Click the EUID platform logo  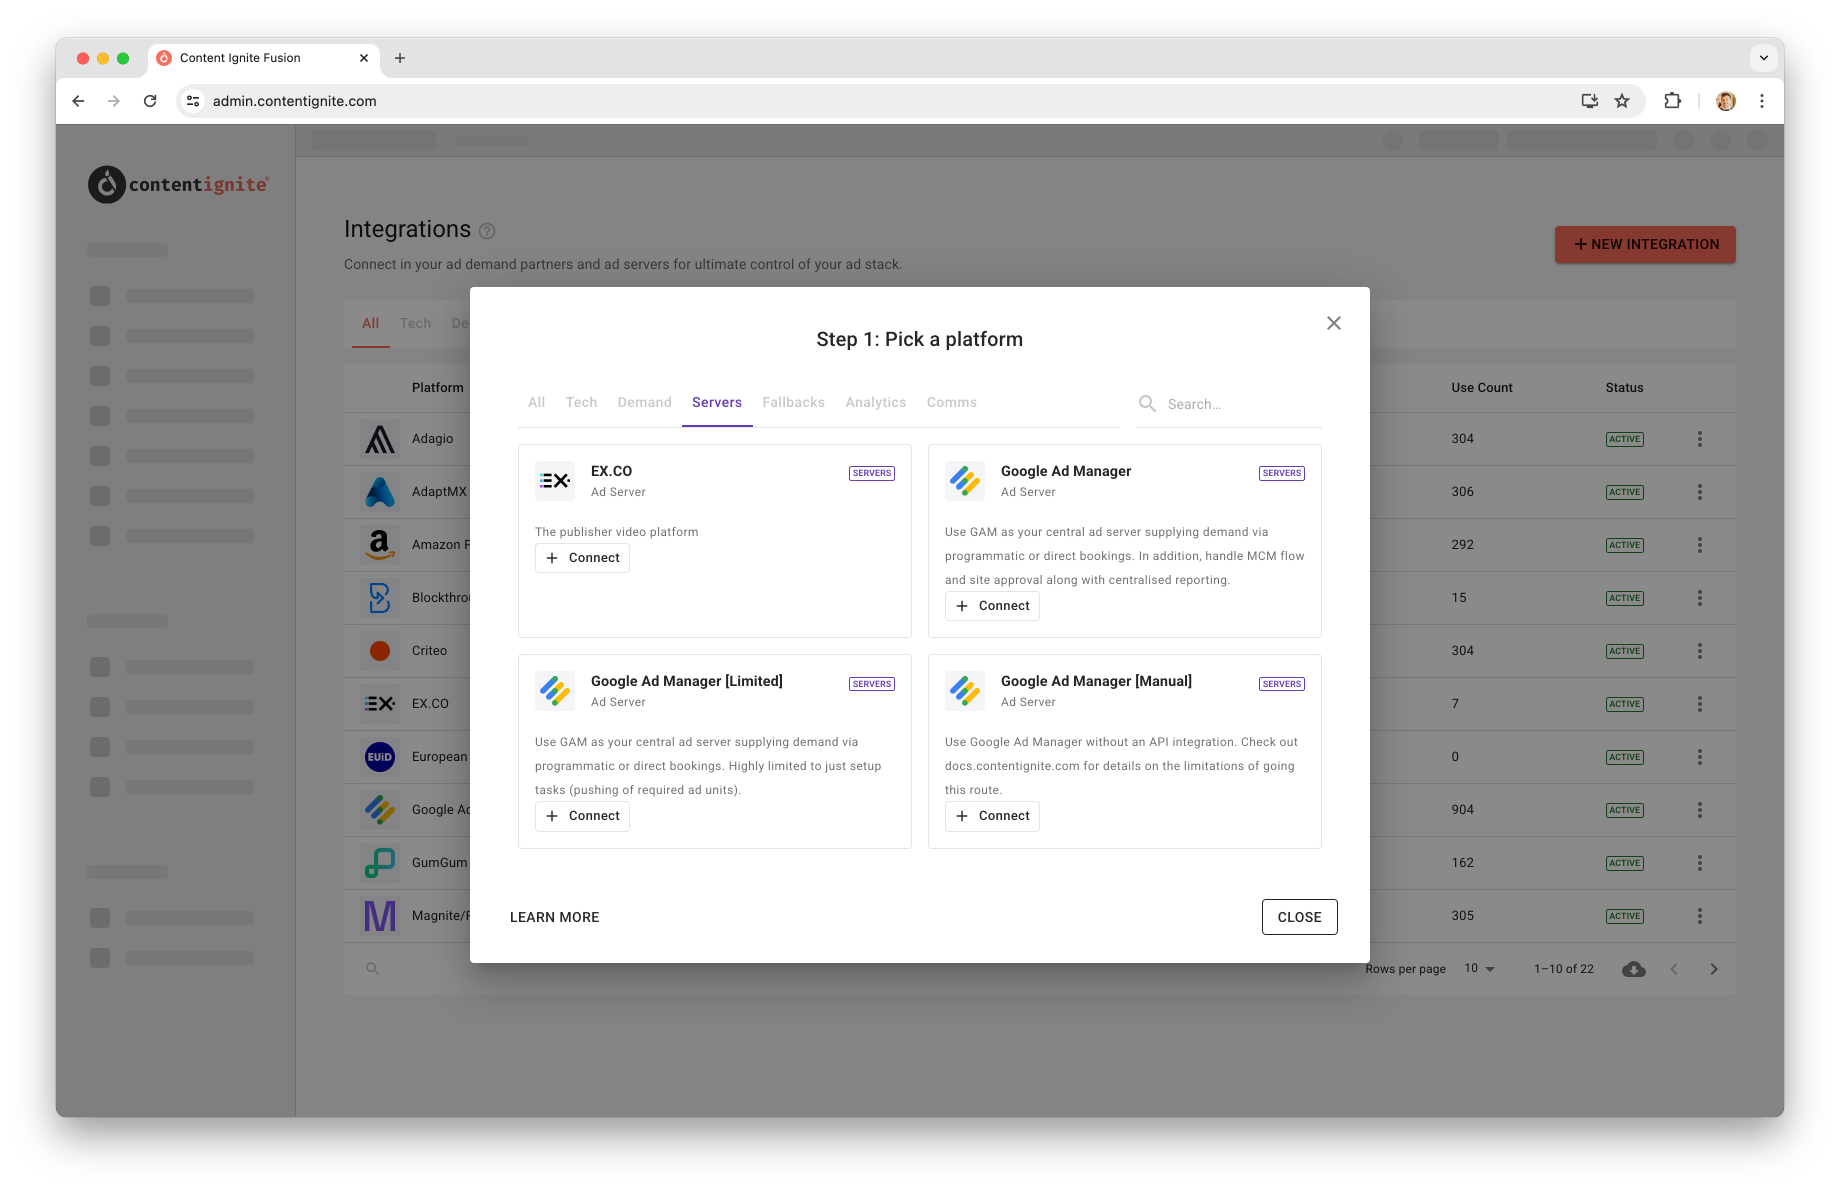pyautogui.click(x=380, y=757)
